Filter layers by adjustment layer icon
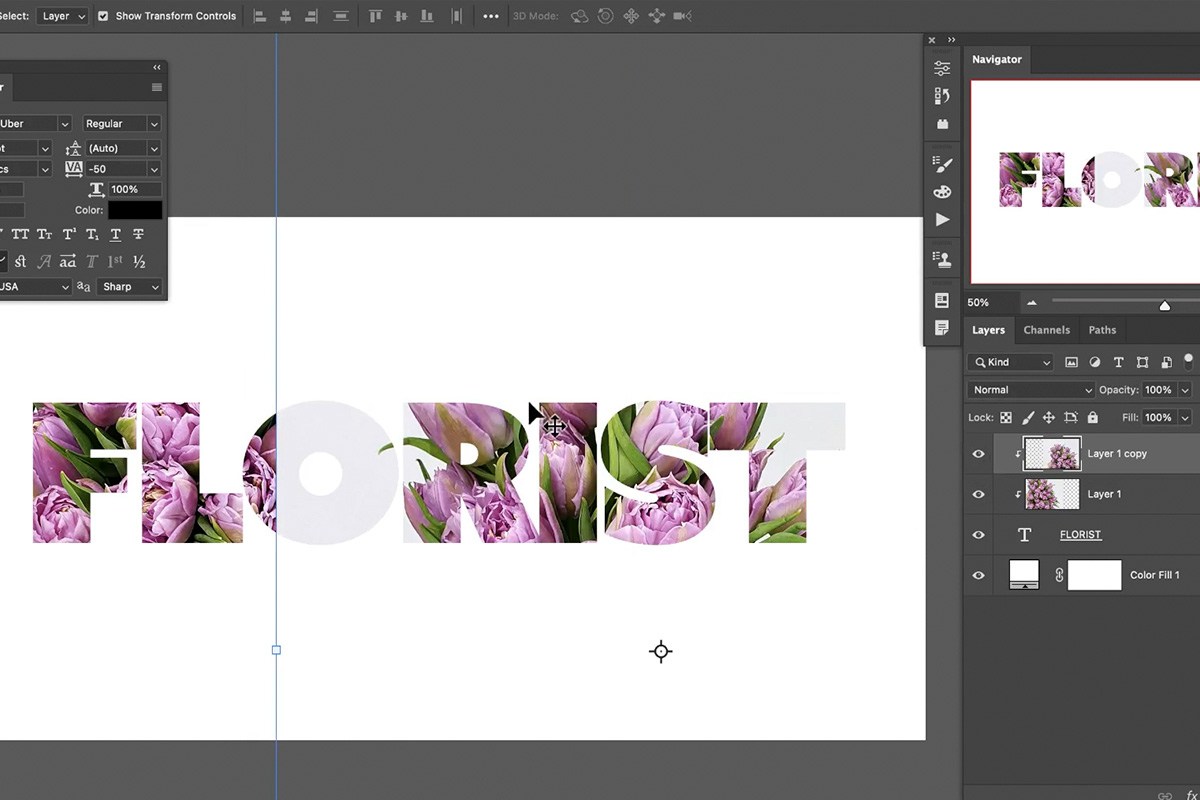 pos(1095,362)
